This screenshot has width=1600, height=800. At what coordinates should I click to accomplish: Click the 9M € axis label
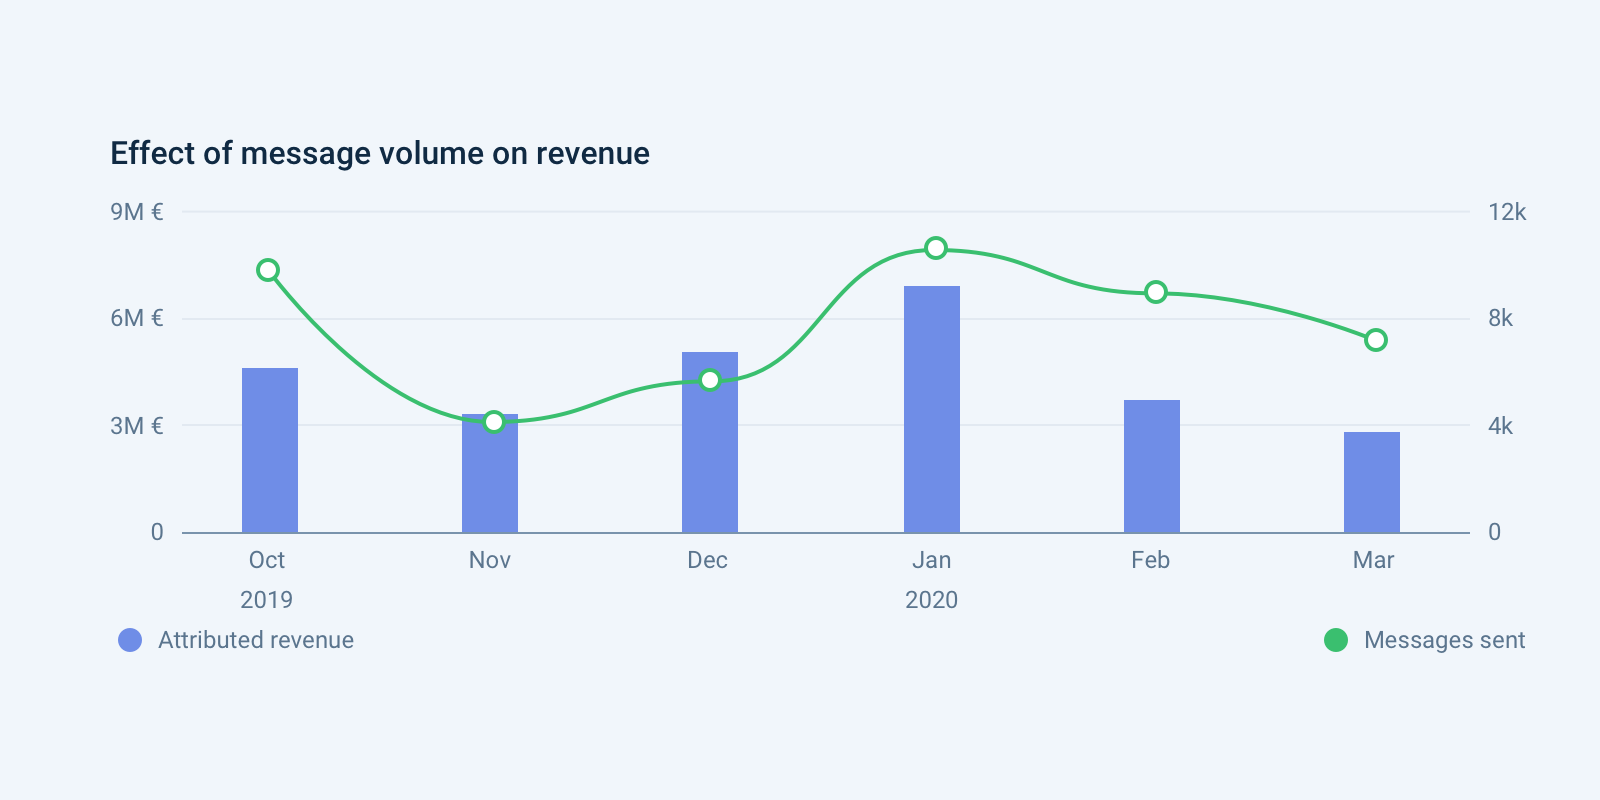137,212
